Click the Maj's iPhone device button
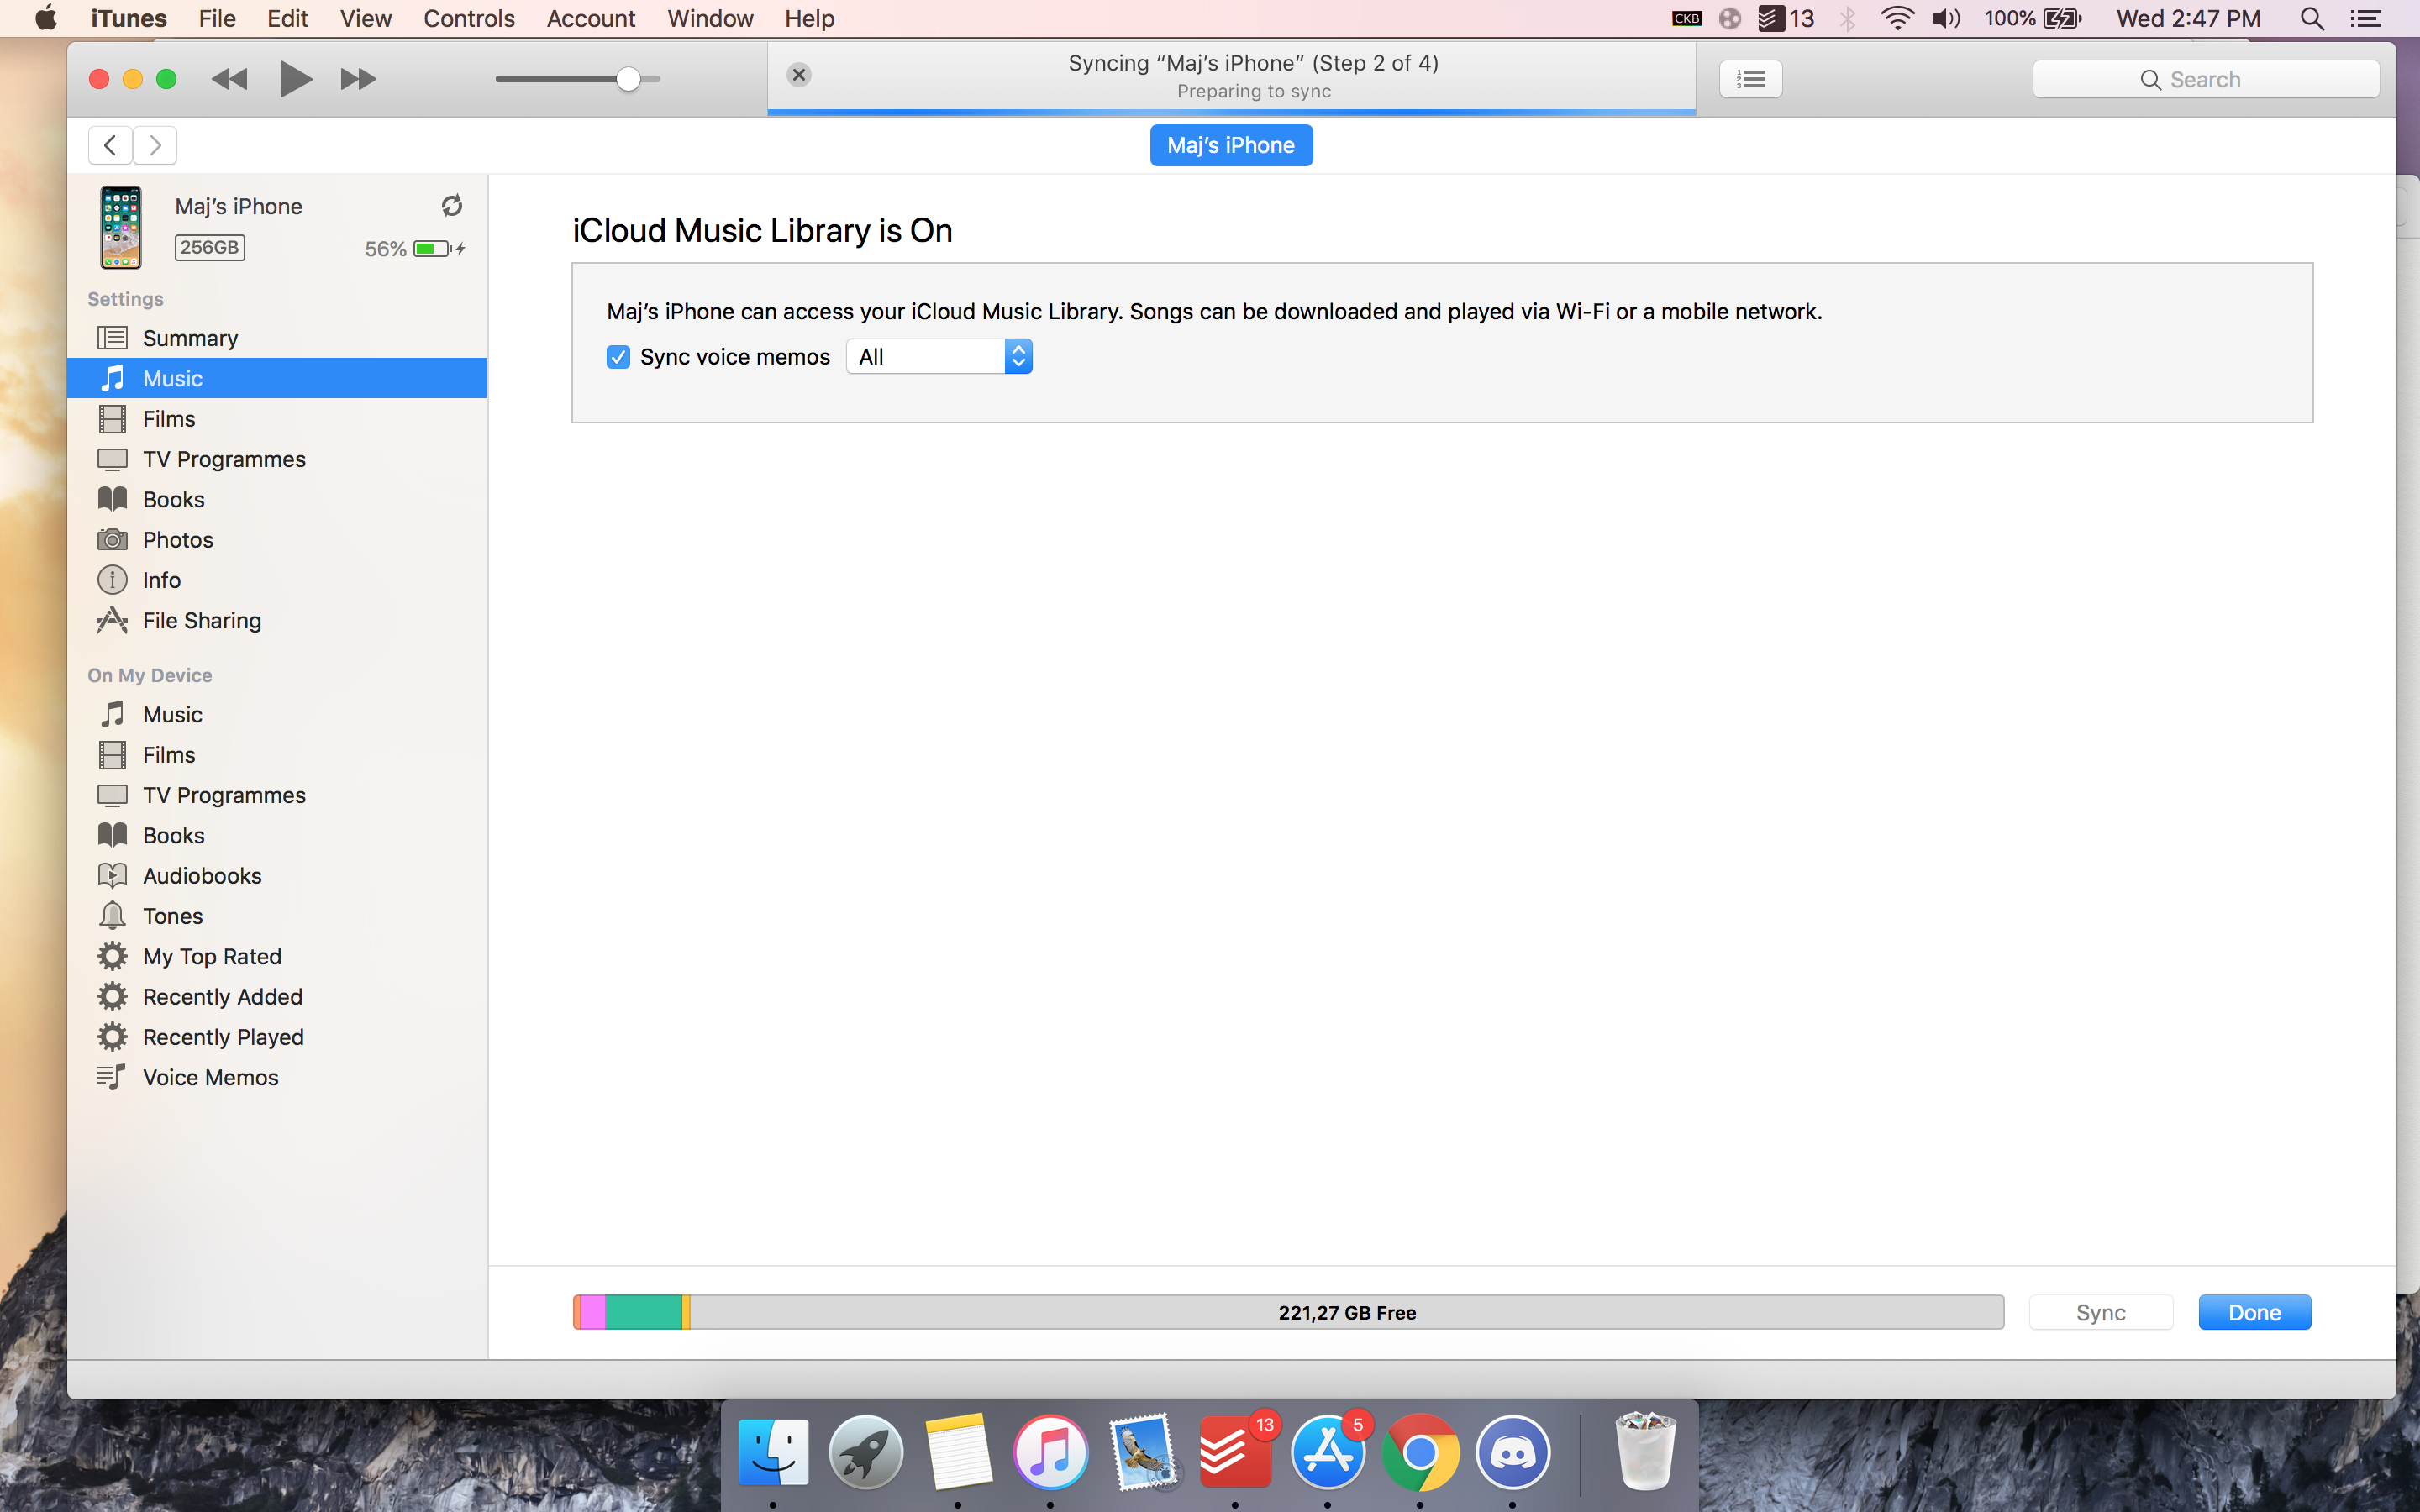This screenshot has height=1512, width=2420. tap(1230, 145)
